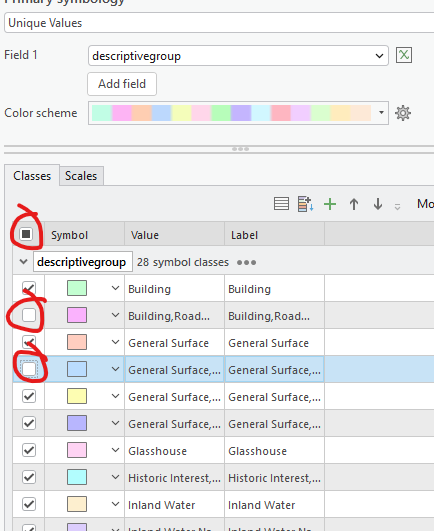Click the Label column header
Image resolution: width=434 pixels, height=531 pixels.
pyautogui.click(x=275, y=234)
